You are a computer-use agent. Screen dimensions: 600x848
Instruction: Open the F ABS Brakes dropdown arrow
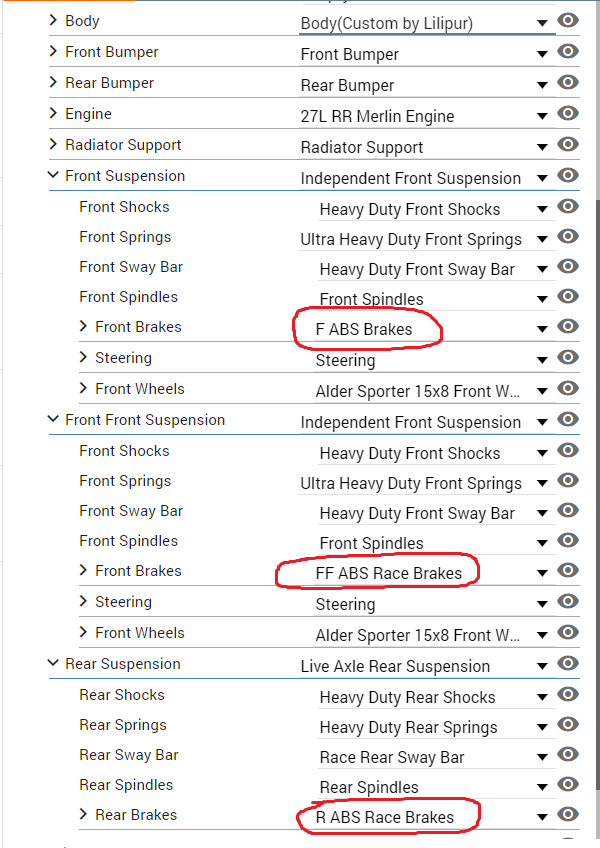[x=542, y=329]
